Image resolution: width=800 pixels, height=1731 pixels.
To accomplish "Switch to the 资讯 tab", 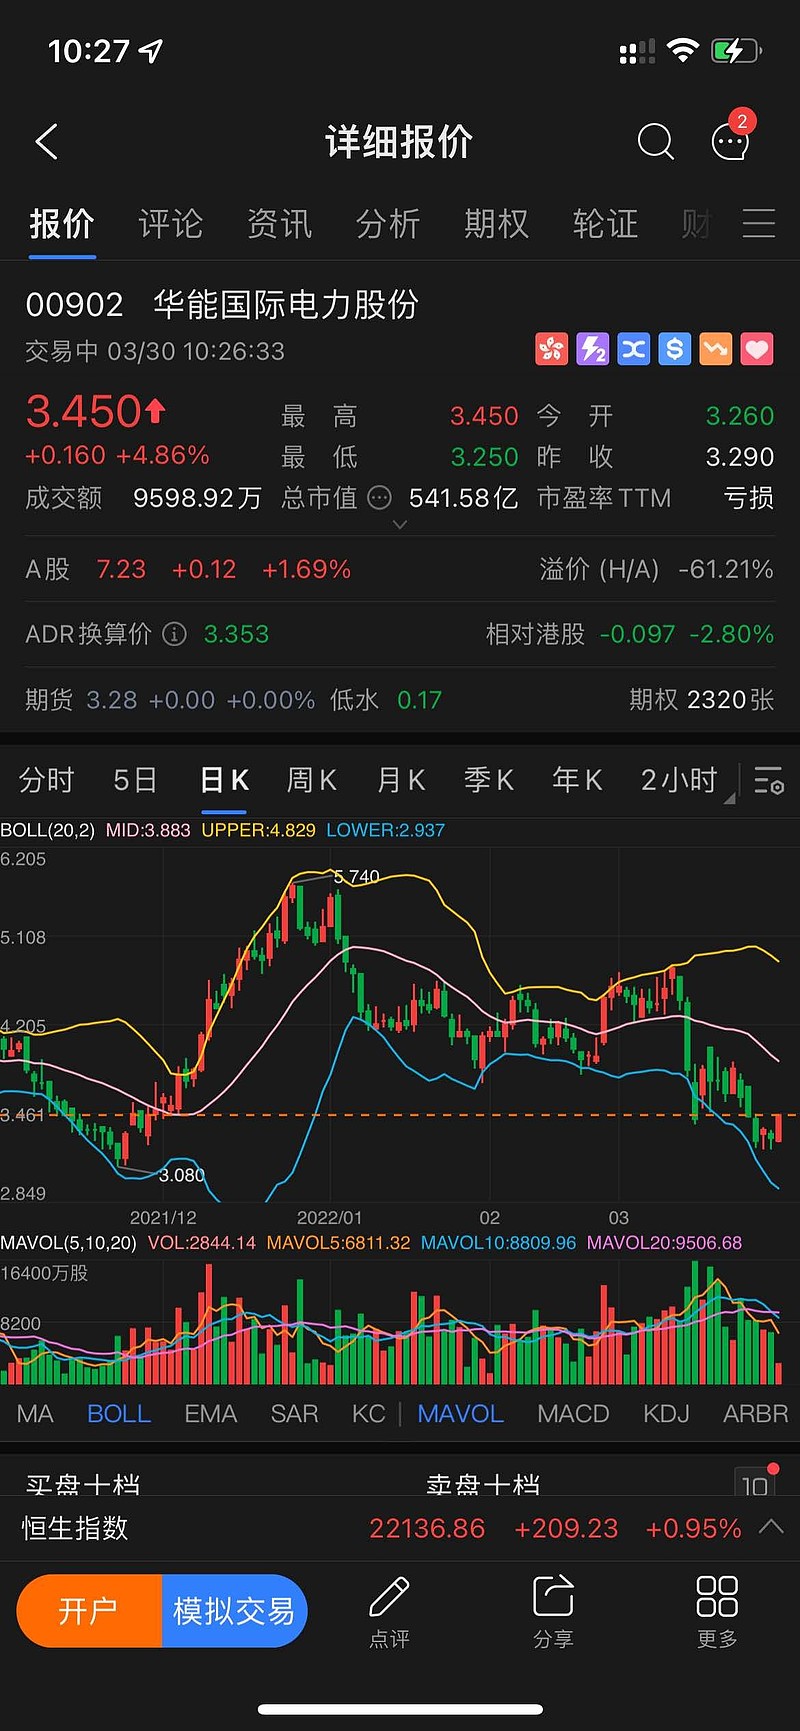I will 280,224.
